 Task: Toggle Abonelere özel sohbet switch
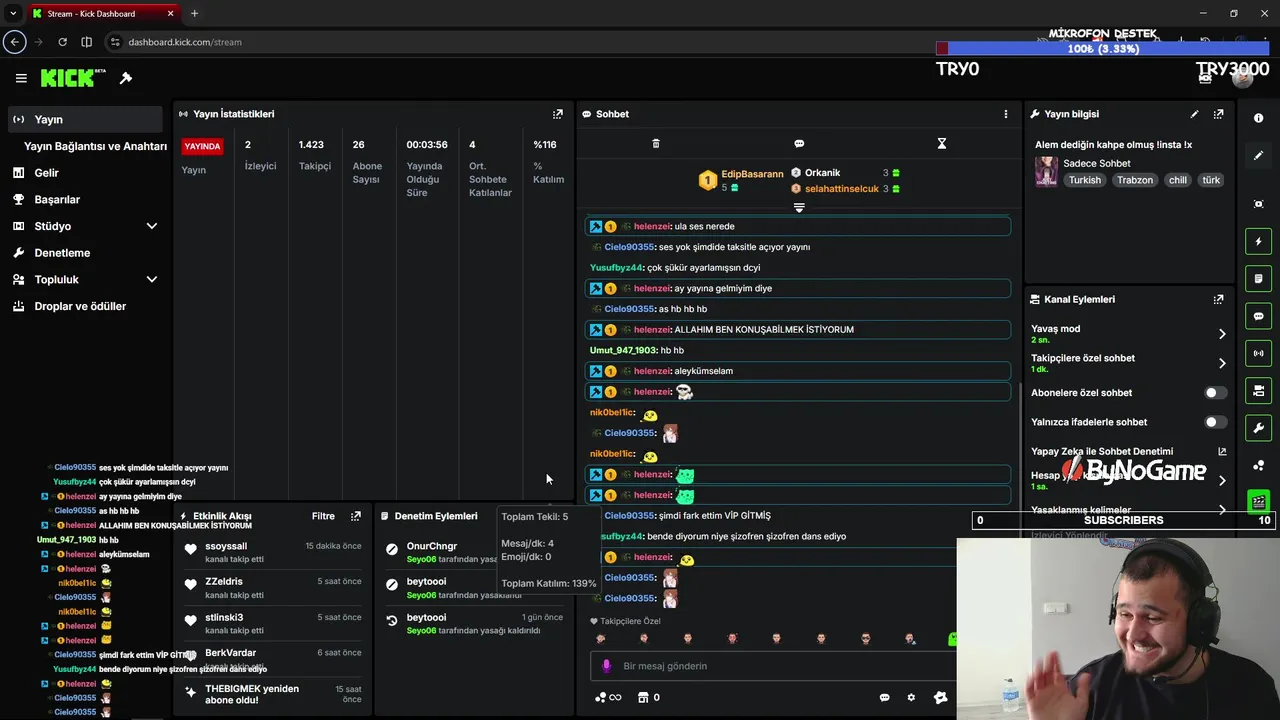(x=1215, y=393)
